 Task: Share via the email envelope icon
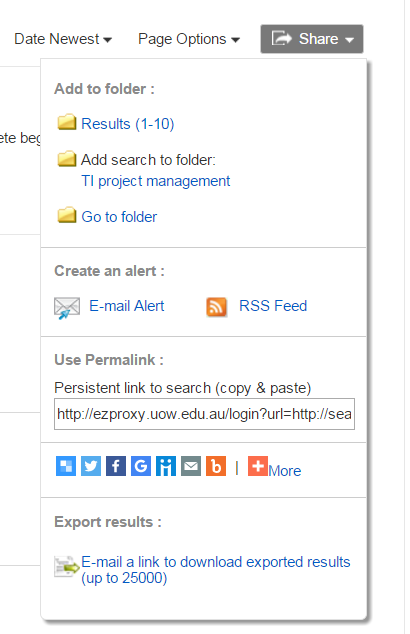coord(191,466)
